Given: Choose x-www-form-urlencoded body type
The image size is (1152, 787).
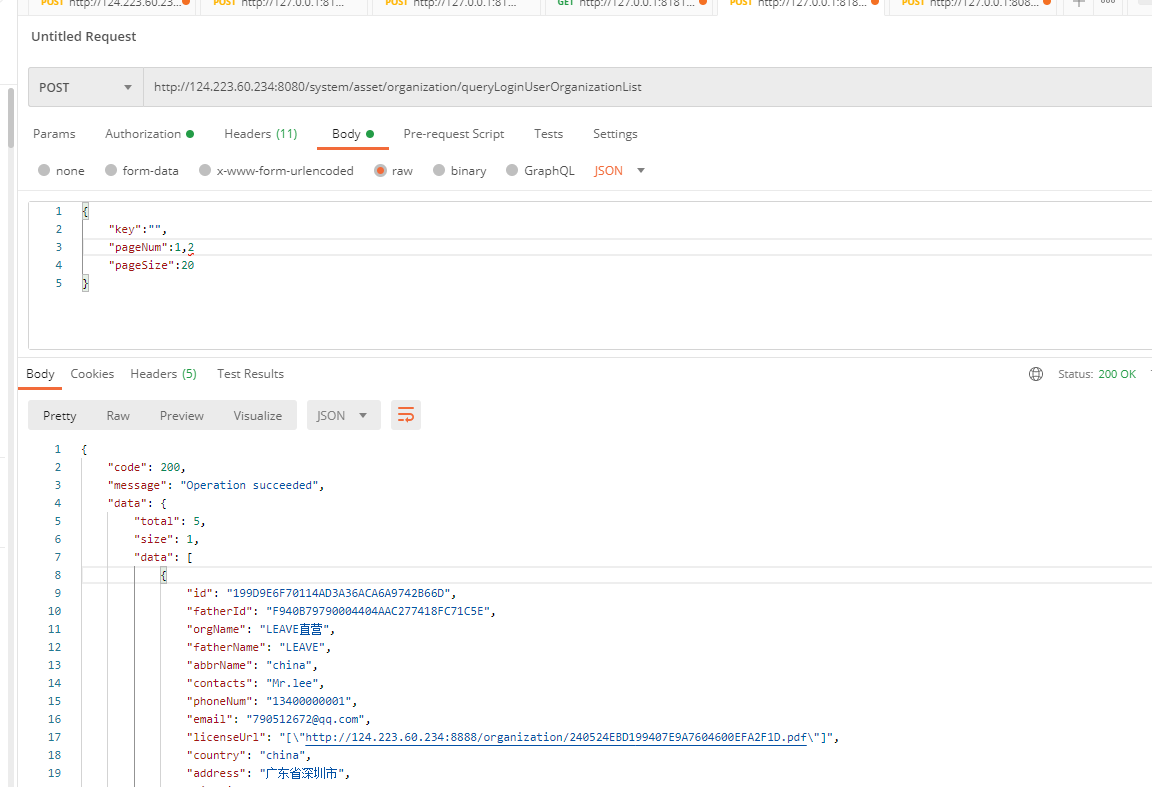Looking at the screenshot, I should (x=205, y=171).
